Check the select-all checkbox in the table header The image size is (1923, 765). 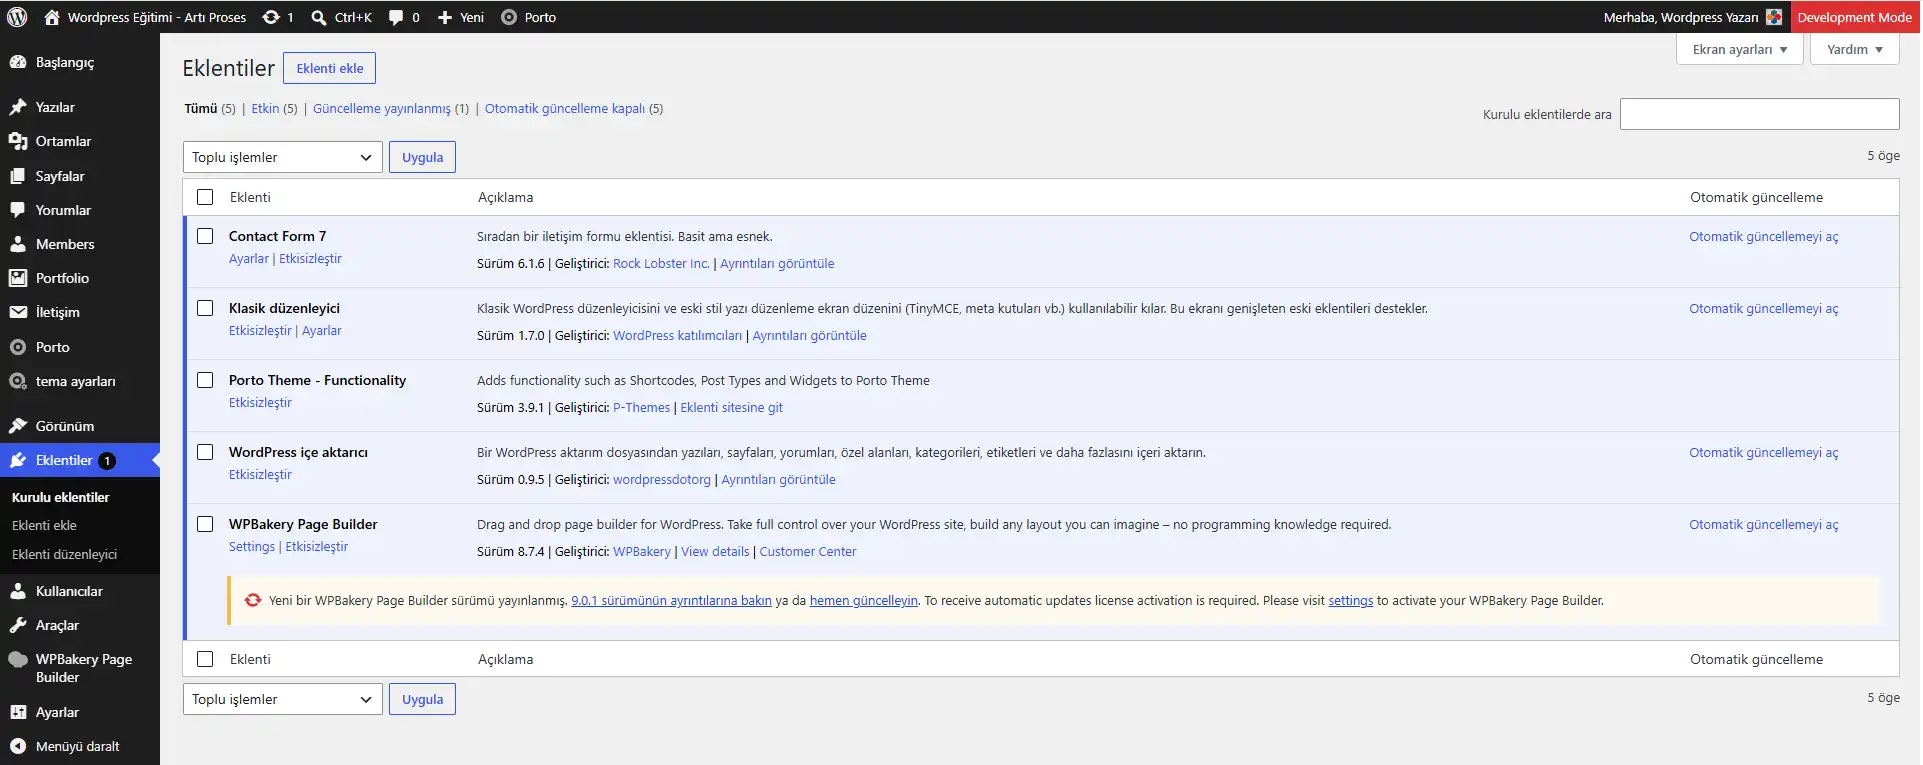(x=205, y=197)
